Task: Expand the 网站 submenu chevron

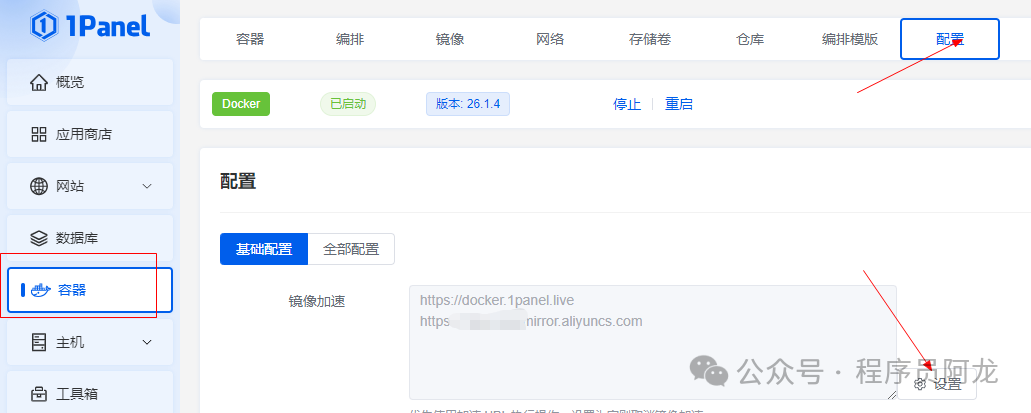Action: pos(147,186)
